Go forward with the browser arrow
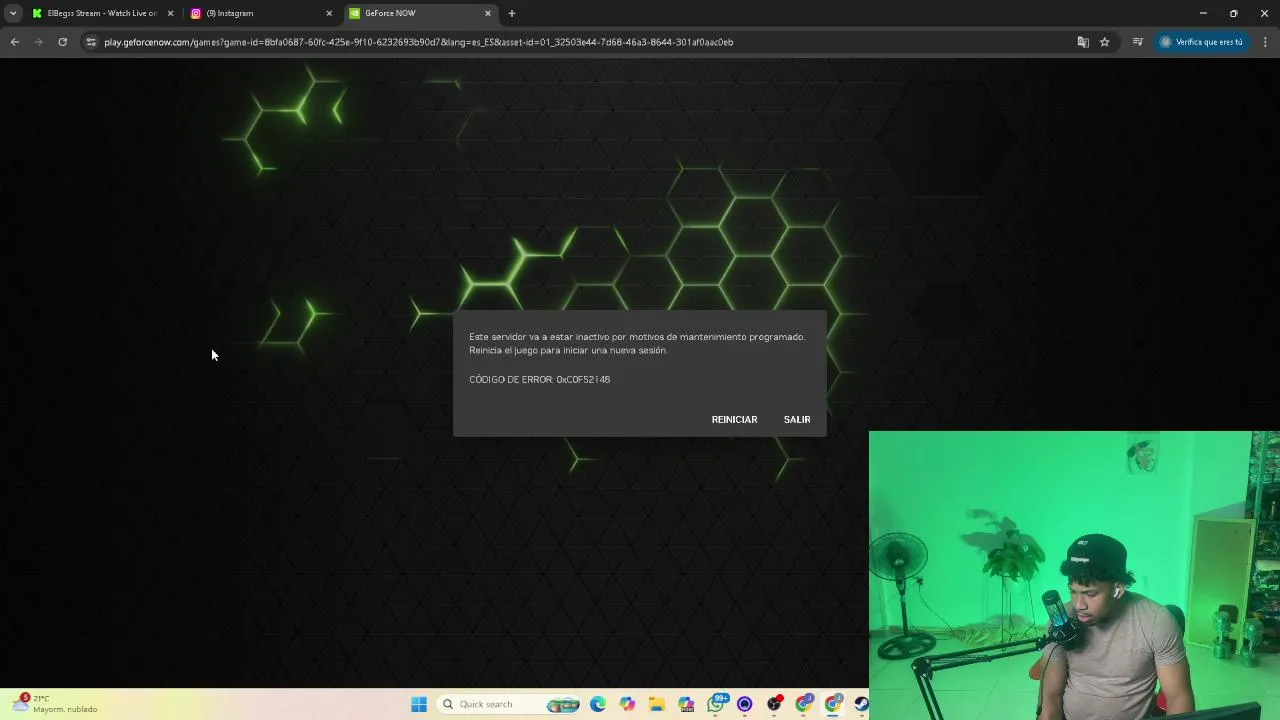Screen dimensions: 1280x720 point(38,42)
